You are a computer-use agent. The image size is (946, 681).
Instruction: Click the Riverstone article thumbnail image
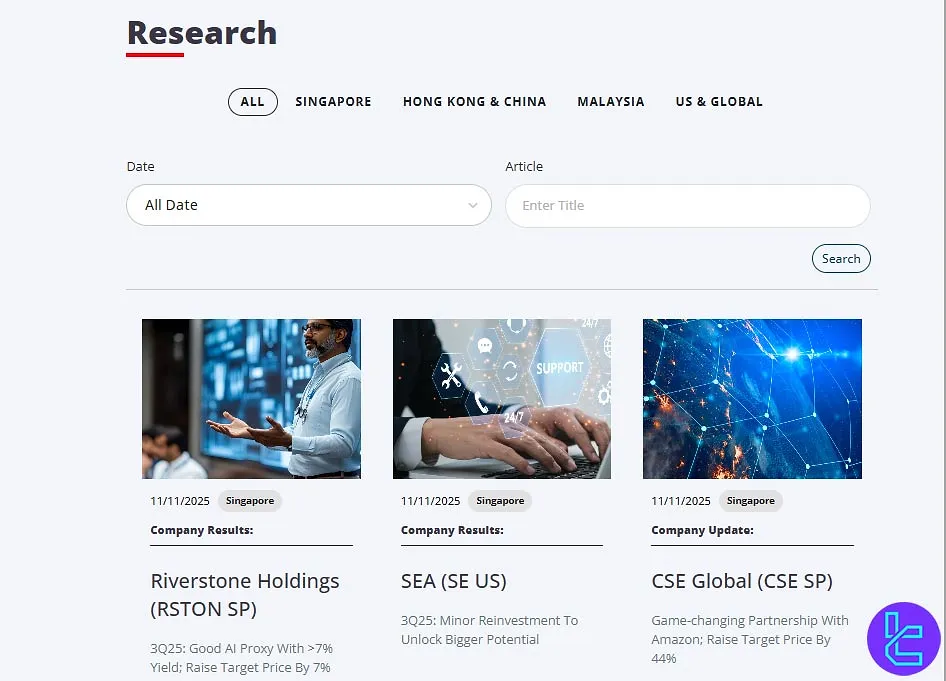pos(251,398)
